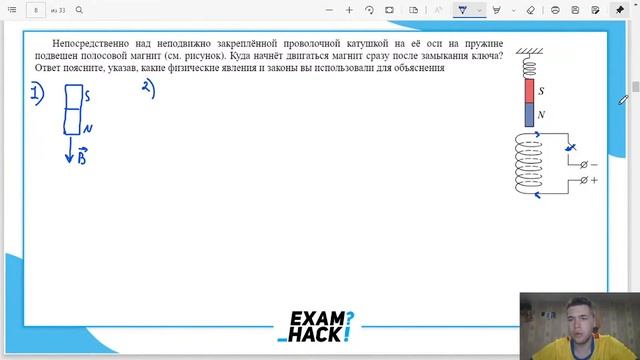Fit page to width
640x360 pixels.
pyautogui.click(x=389, y=10)
